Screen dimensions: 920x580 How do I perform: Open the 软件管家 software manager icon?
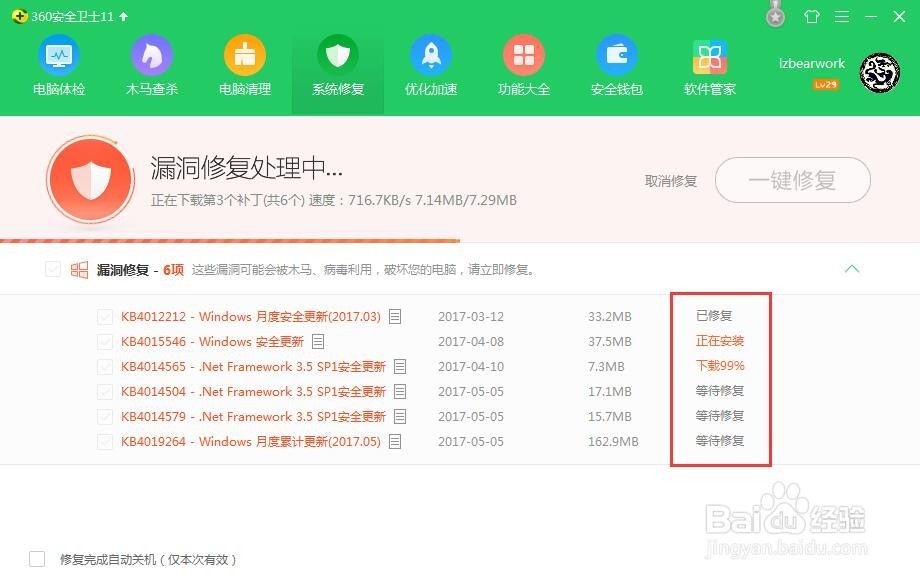pyautogui.click(x=709, y=56)
